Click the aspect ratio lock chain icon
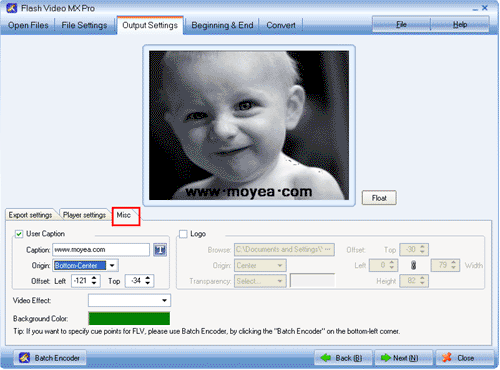The image size is (500, 370). (413, 265)
